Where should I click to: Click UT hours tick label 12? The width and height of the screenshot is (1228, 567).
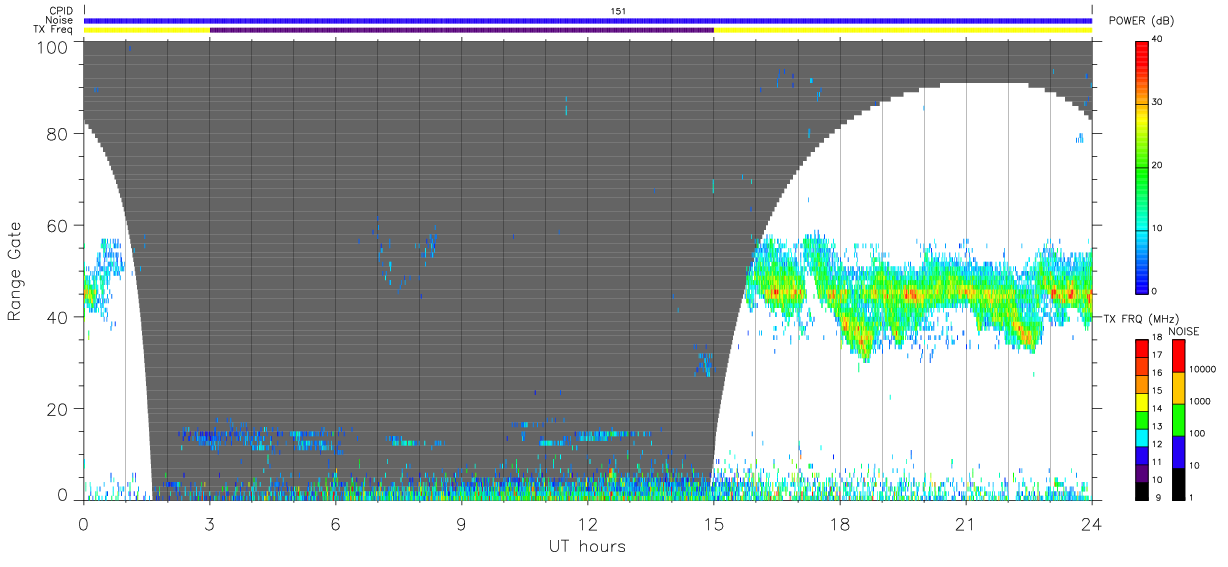click(588, 524)
